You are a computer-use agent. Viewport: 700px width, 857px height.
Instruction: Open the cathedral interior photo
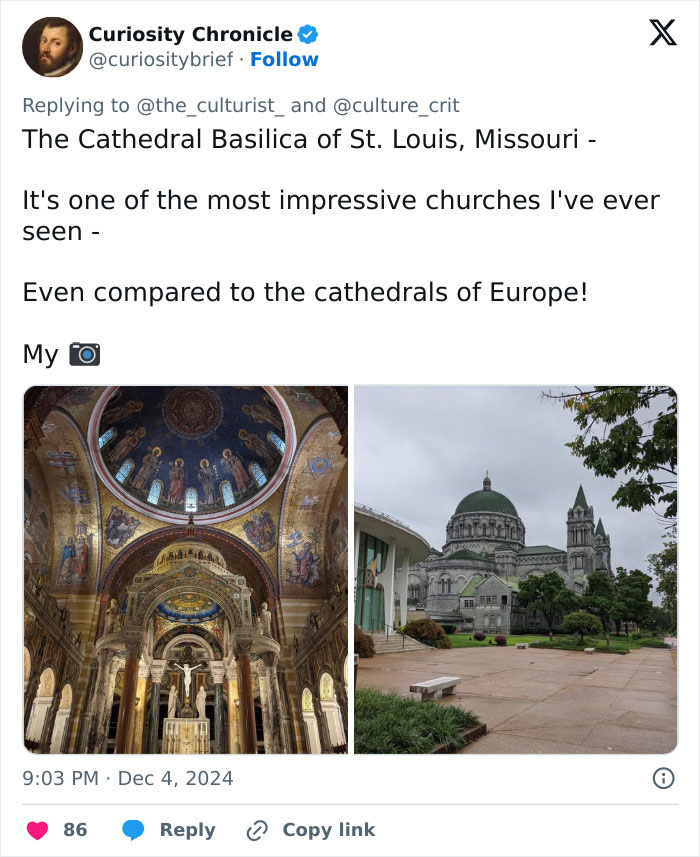tap(185, 568)
